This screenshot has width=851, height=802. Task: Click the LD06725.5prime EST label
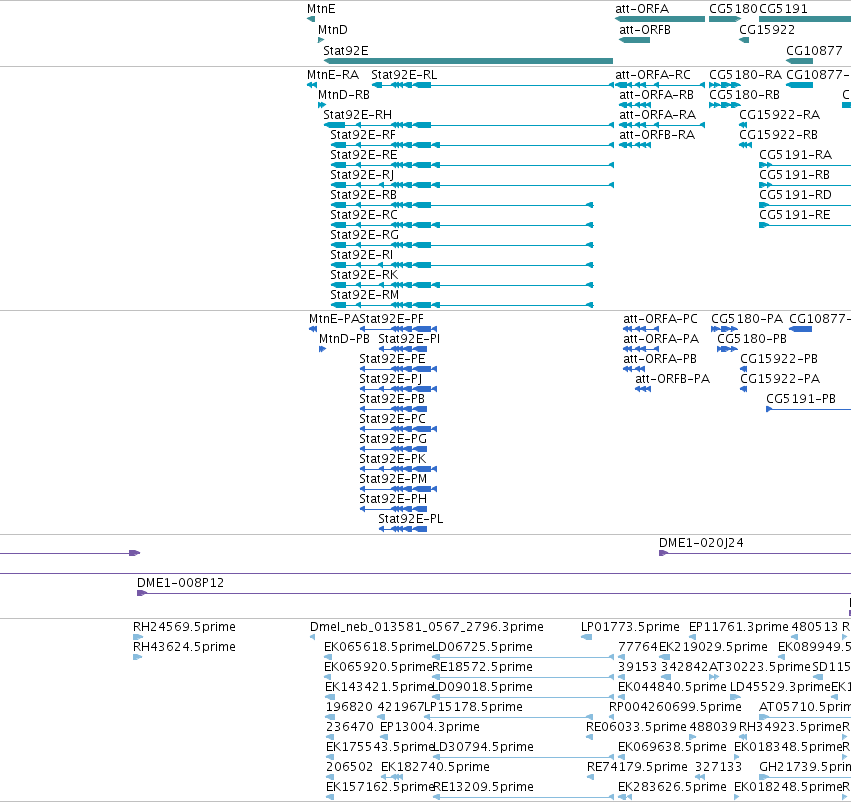482,647
